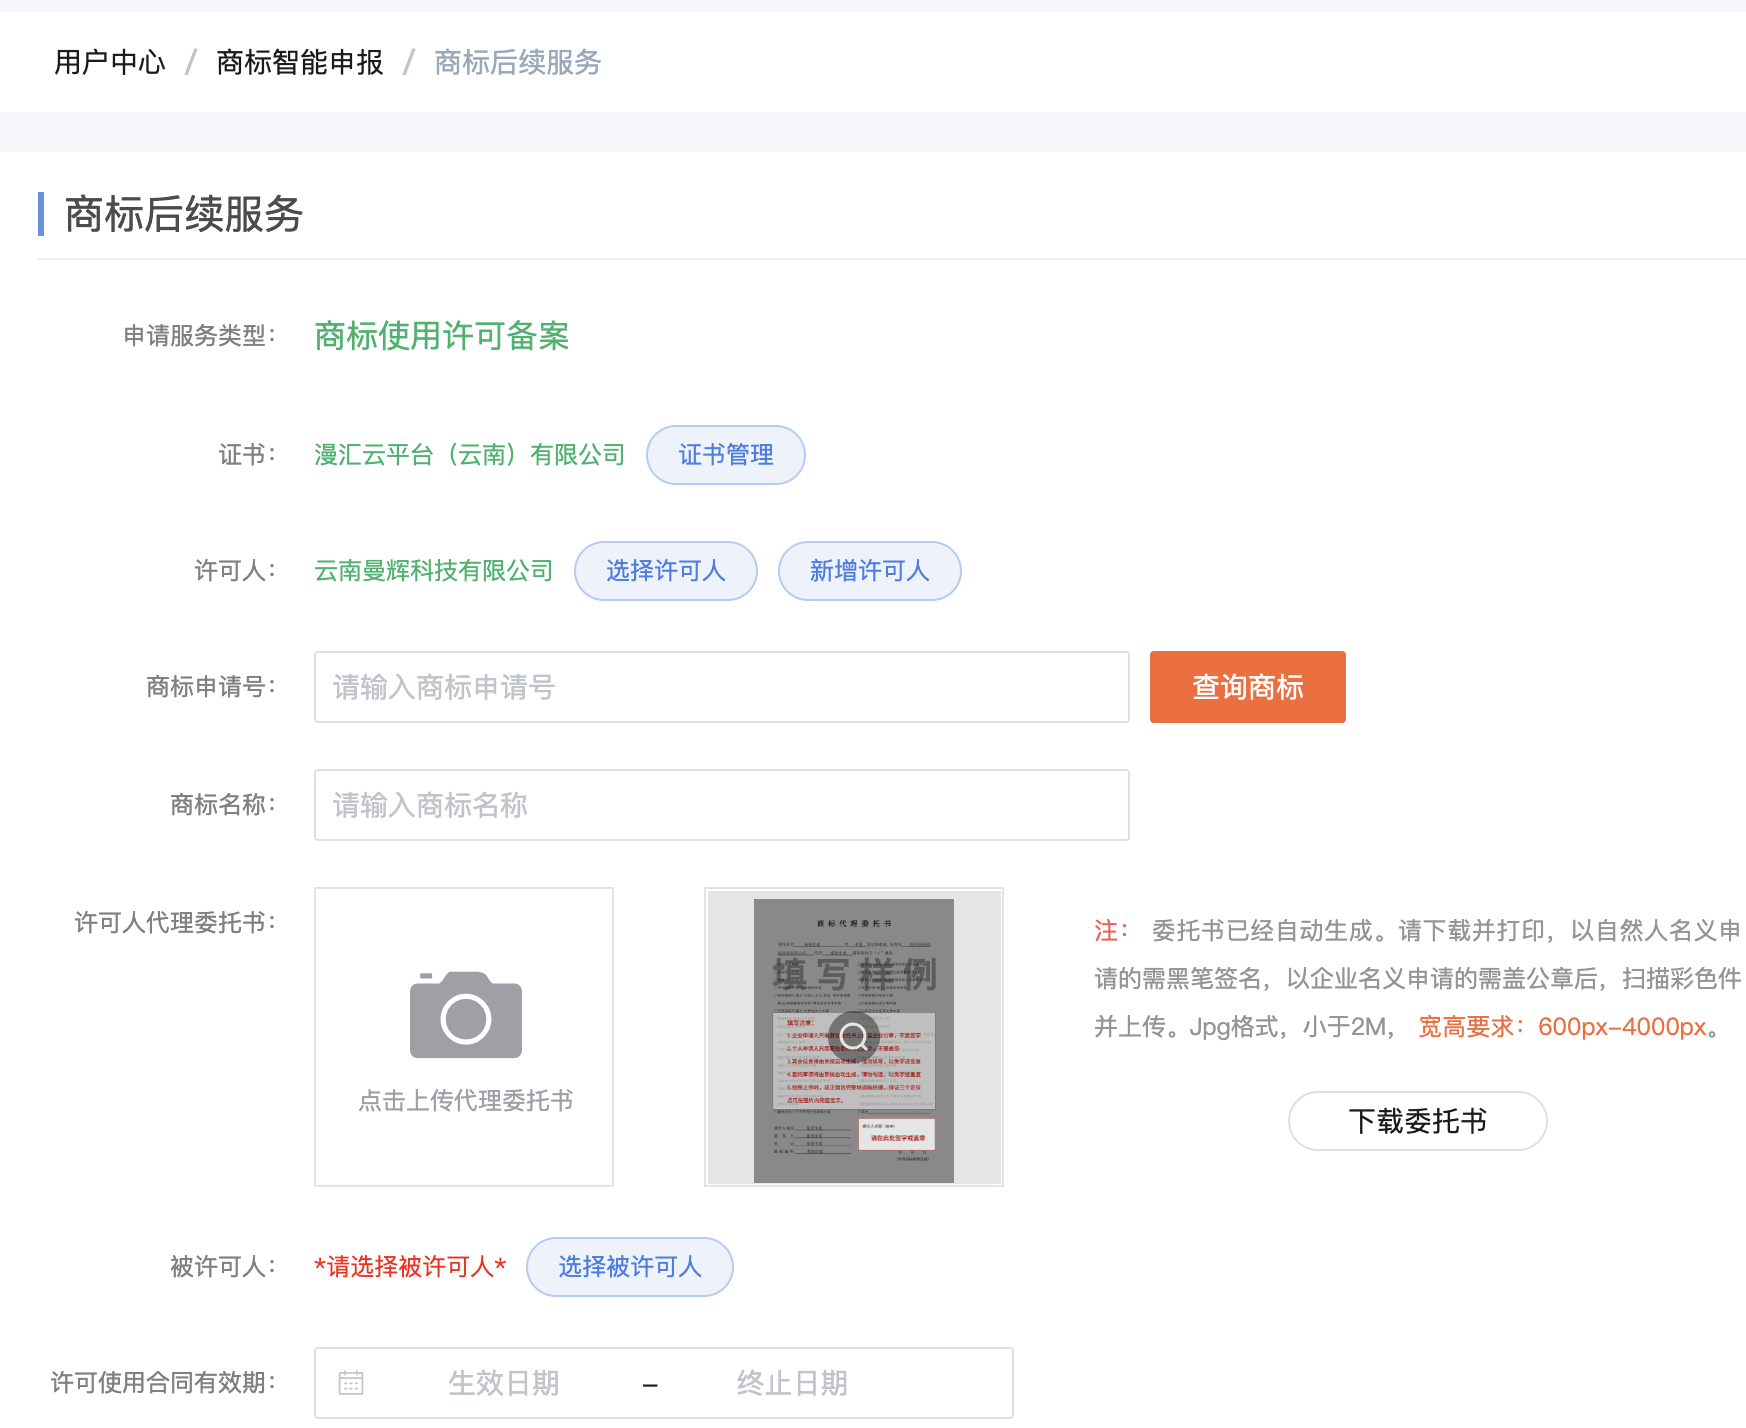Click 商标后续服务 breadcrumb item
The image size is (1746, 1428).
pyautogui.click(x=517, y=62)
